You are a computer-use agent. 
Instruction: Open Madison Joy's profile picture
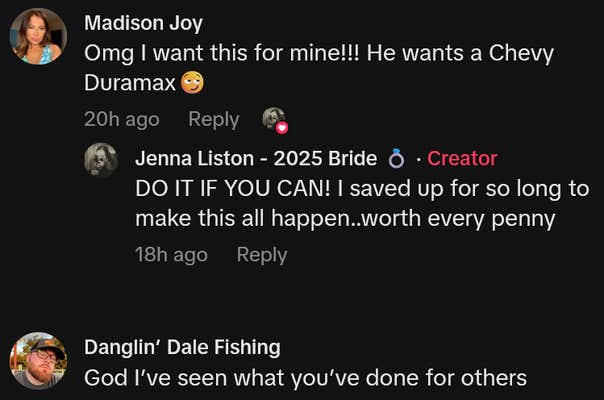pyautogui.click(x=38, y=37)
